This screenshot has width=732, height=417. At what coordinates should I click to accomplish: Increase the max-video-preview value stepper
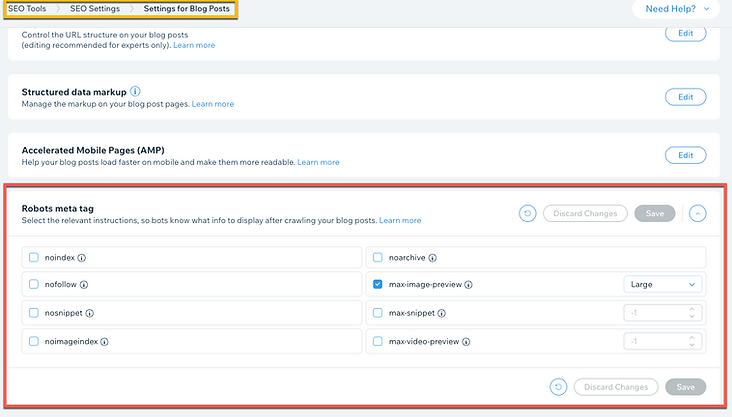coord(692,338)
